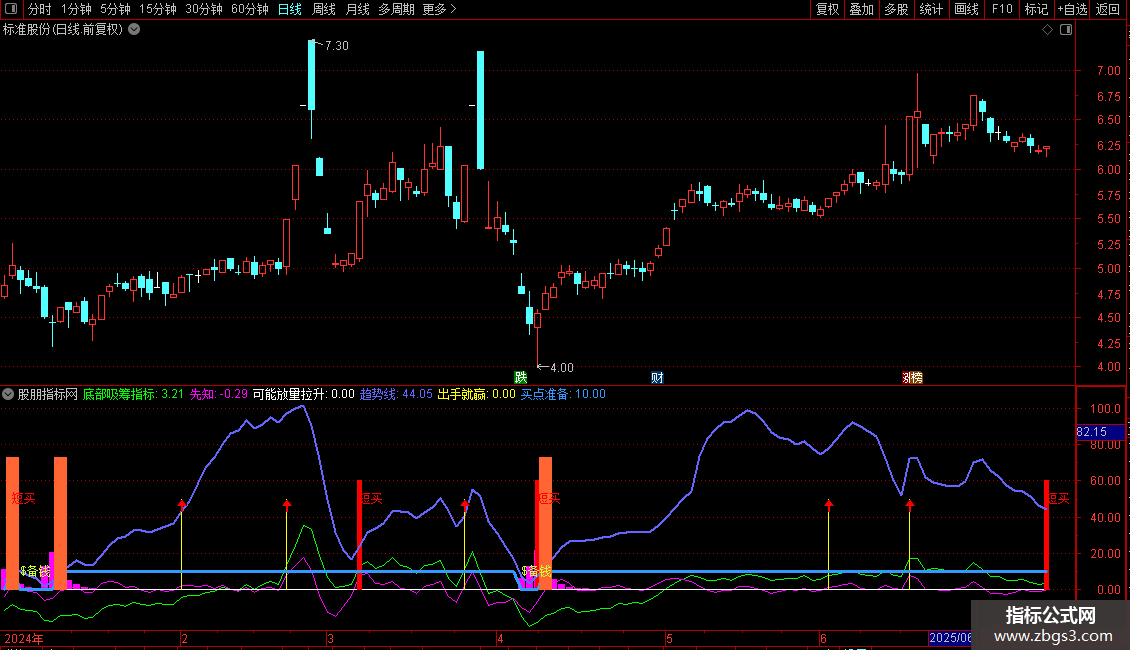The width and height of the screenshot is (1130, 650).
Task: Click the 2024年 label on time axis
Action: (x=24, y=638)
